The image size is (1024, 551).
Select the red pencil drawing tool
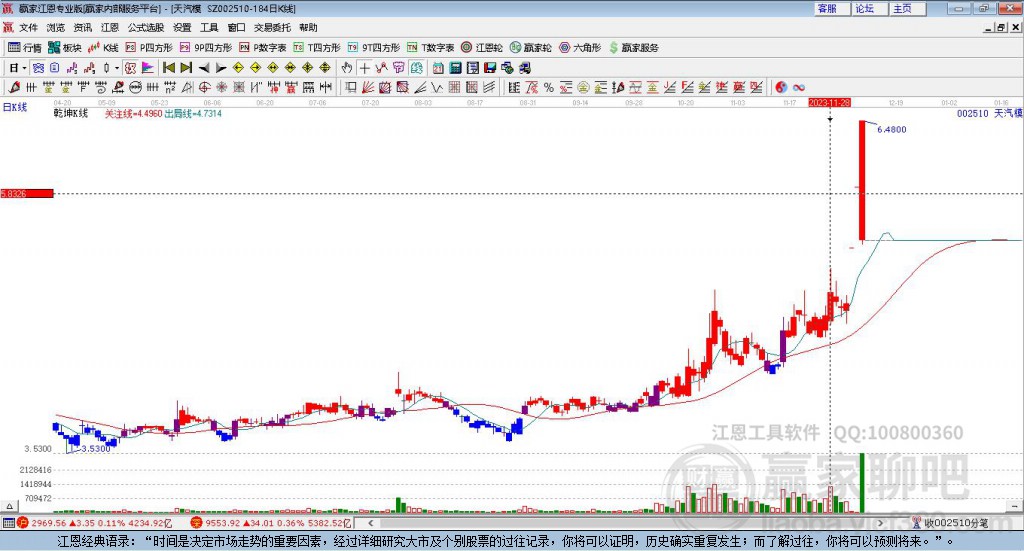click(14, 87)
